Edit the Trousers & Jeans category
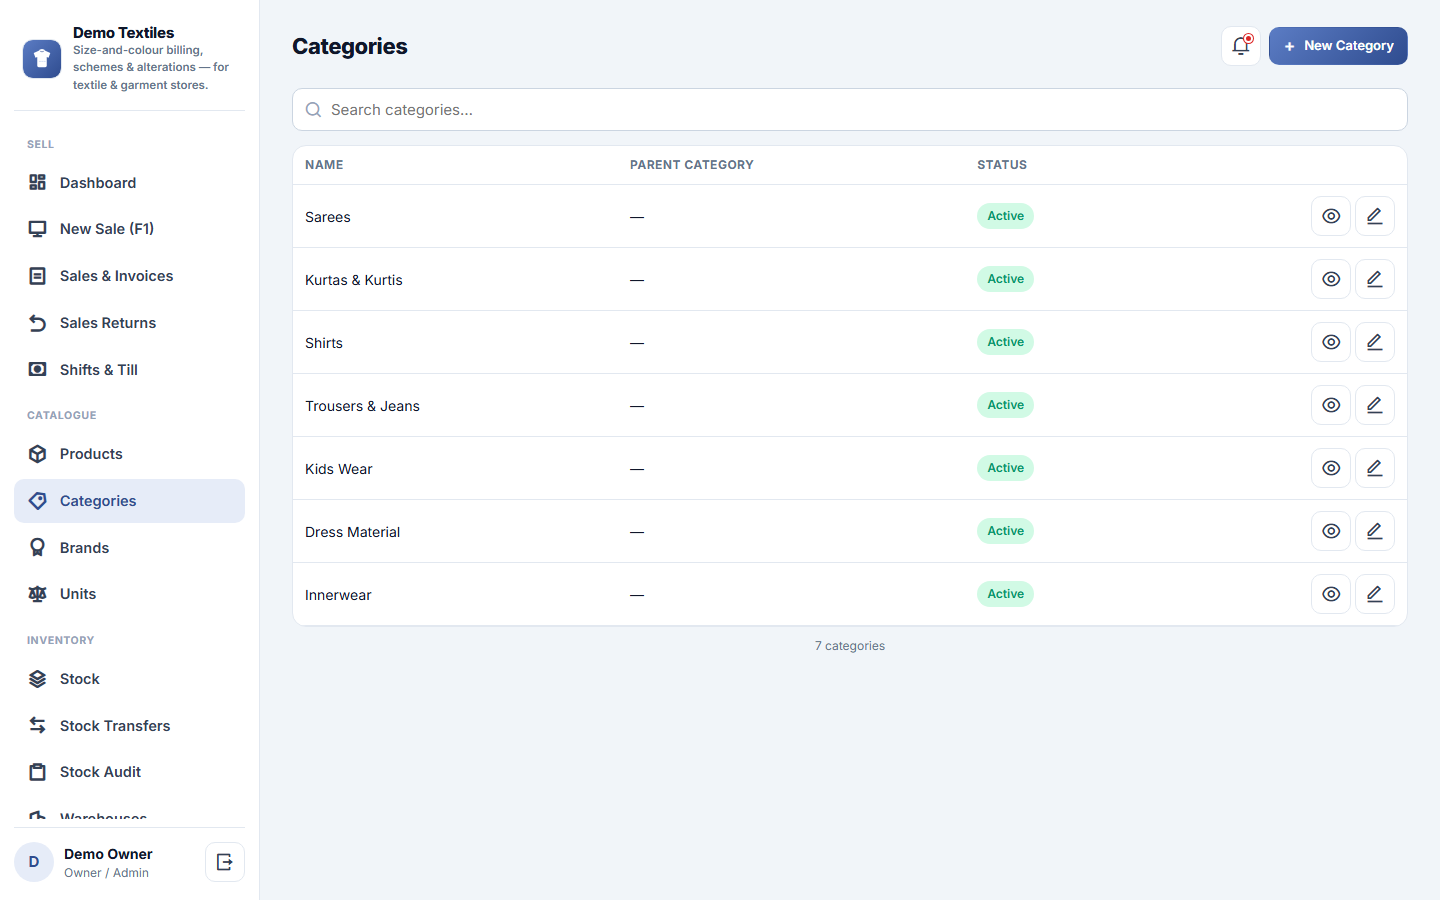Image resolution: width=1440 pixels, height=900 pixels. click(1375, 405)
